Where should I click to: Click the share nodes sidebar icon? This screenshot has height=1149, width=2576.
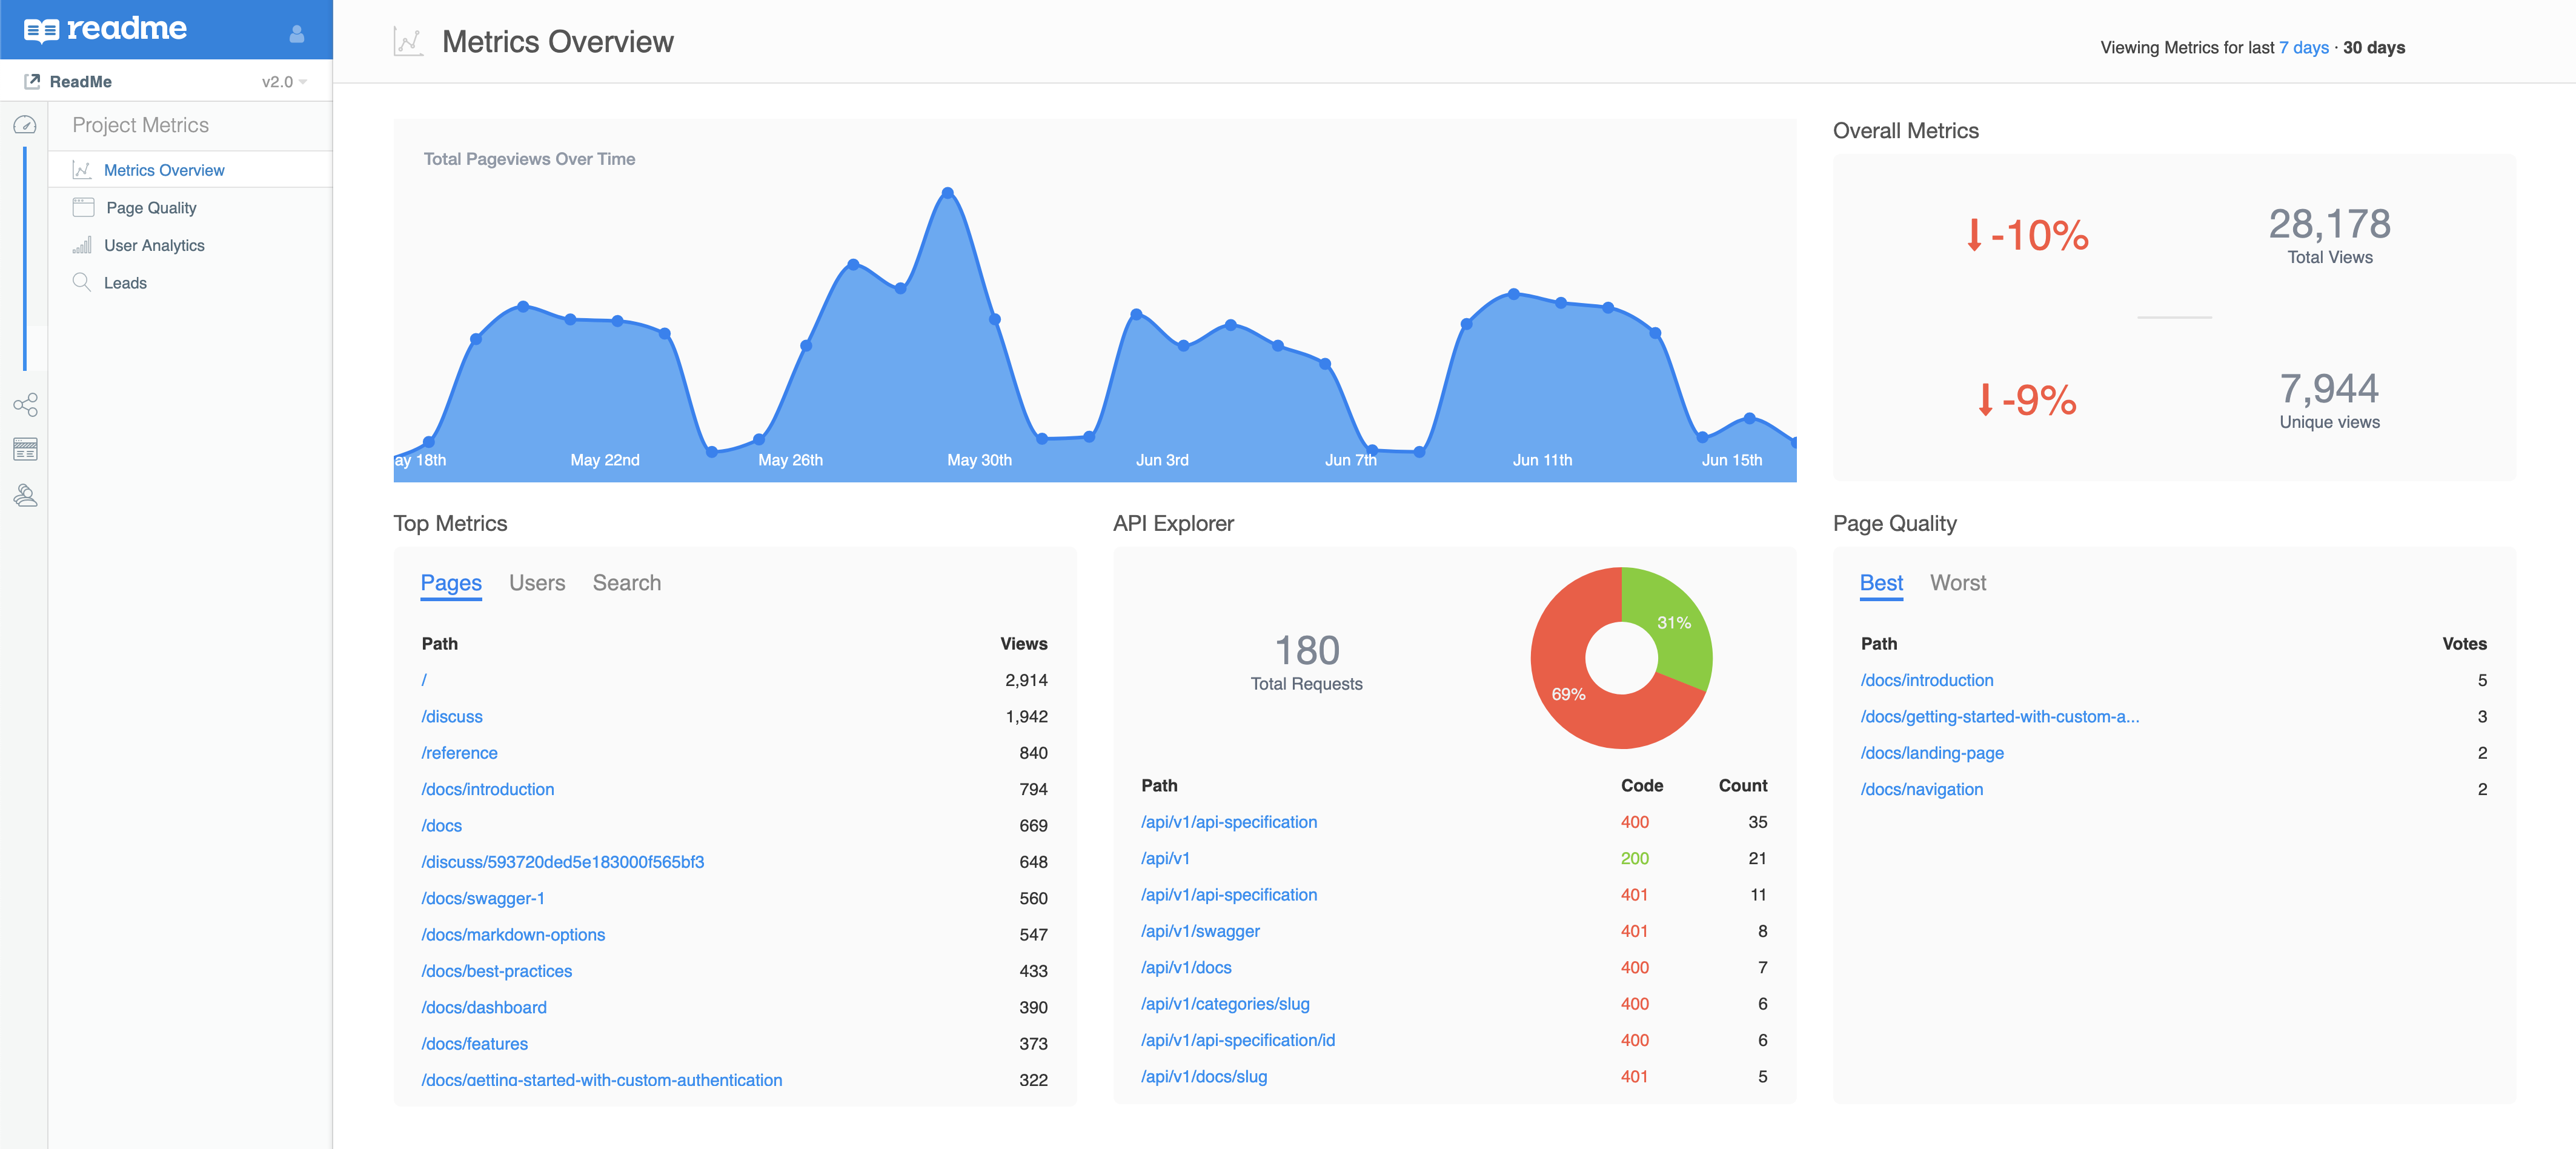(25, 405)
